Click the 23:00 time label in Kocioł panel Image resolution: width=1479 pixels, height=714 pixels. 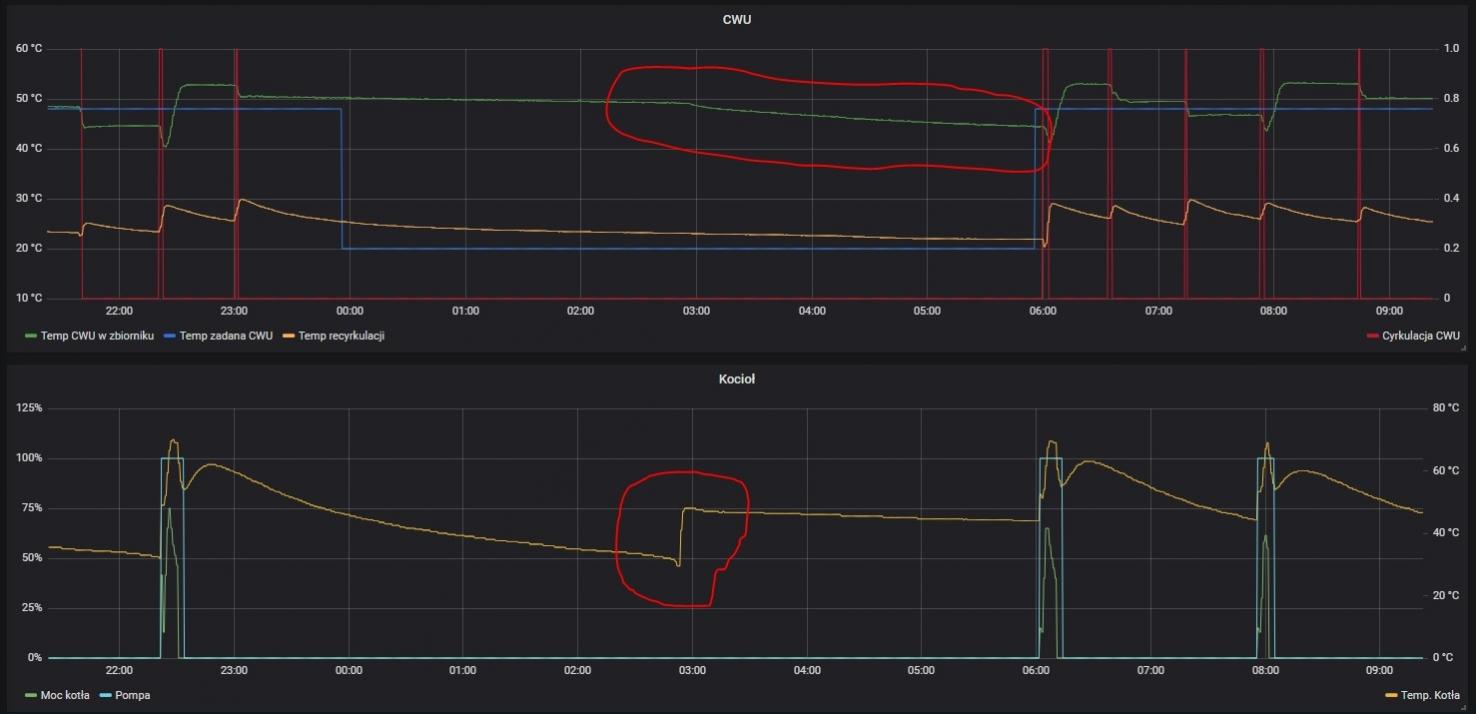[234, 671]
